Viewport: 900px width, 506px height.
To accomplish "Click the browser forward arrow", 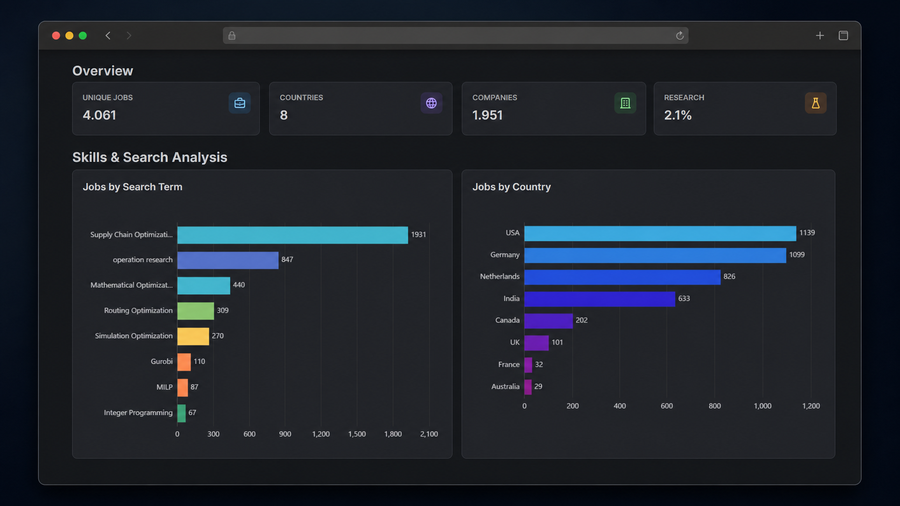I will 129,36.
